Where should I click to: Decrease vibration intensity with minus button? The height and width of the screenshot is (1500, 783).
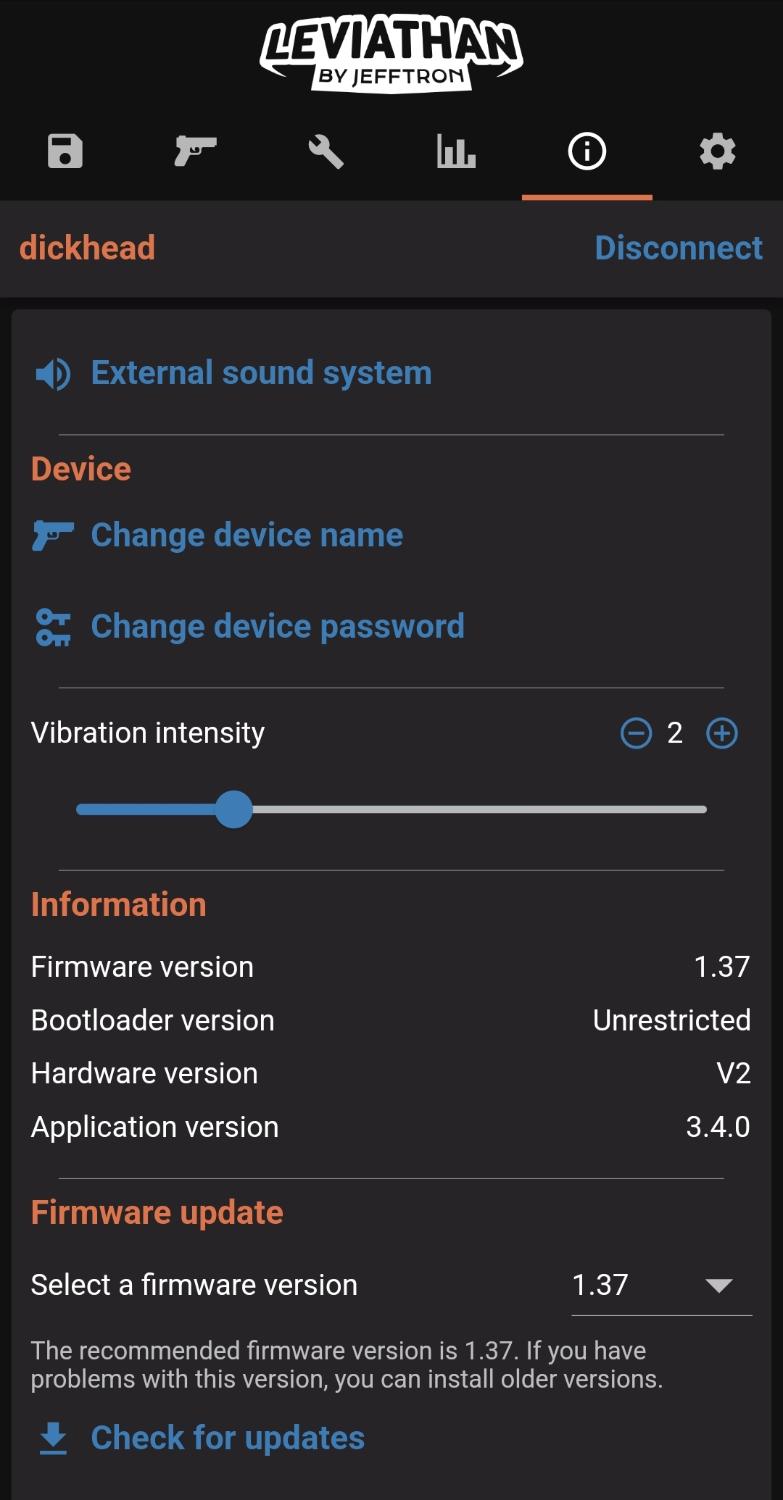pyautogui.click(x=636, y=734)
